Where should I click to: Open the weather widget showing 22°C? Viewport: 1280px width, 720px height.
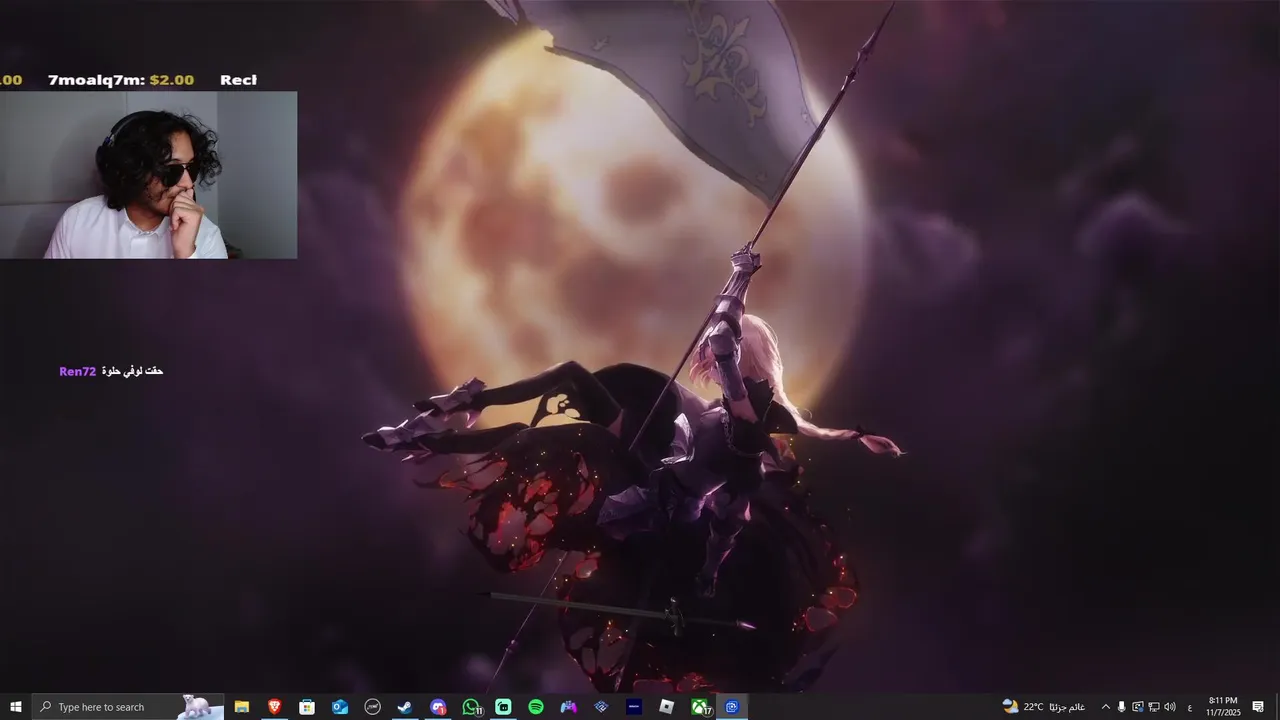[x=1043, y=707]
